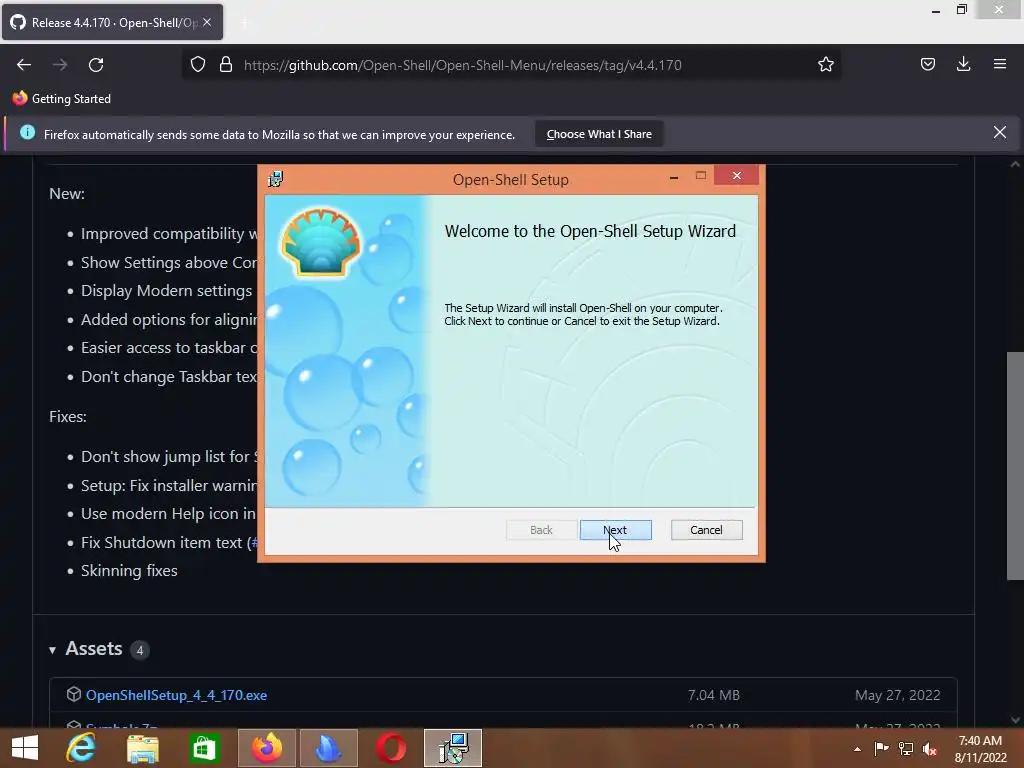Open File Explorer from taskbar
The image size is (1024, 768).
point(142,748)
